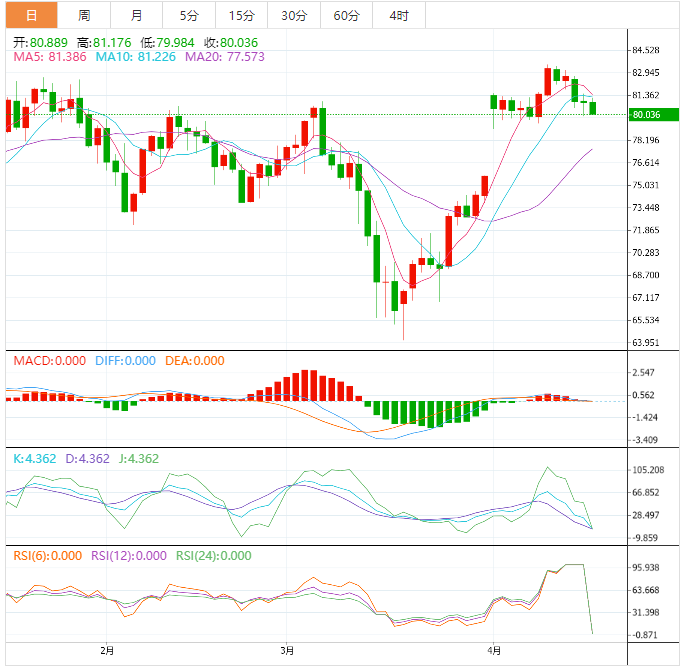Click the 84.528 price axis label
Viewport: 687px width, 672px height.
point(646,50)
